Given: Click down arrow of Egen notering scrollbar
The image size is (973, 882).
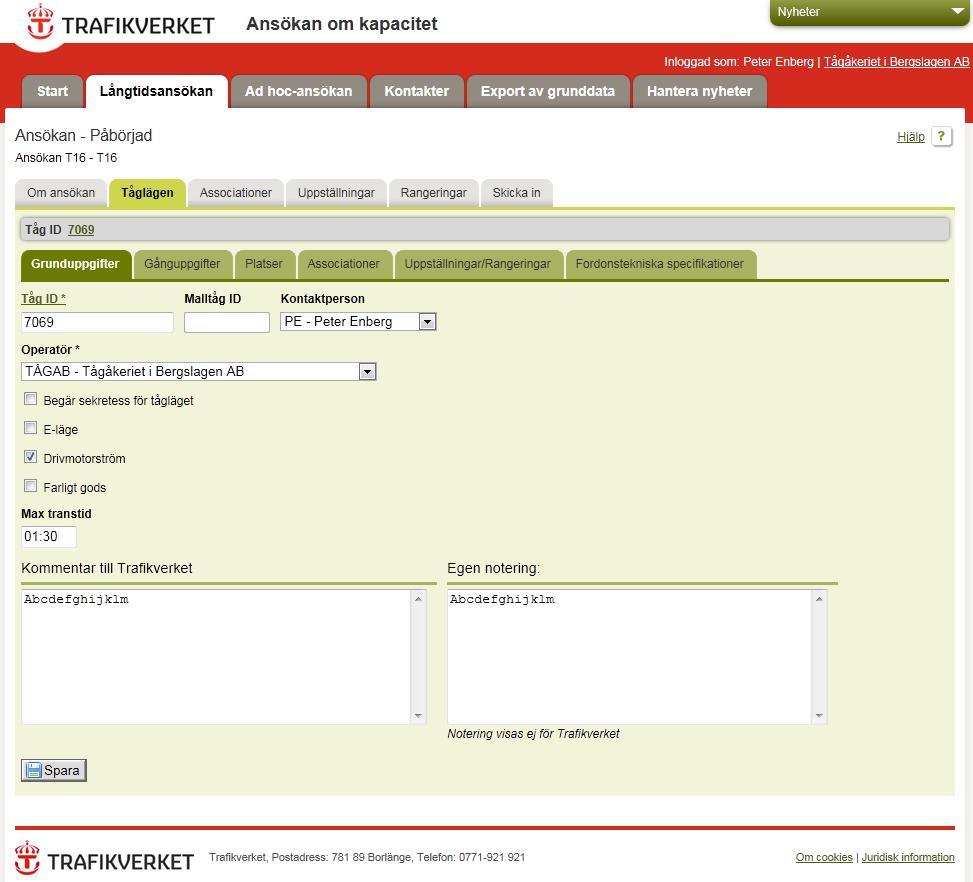Looking at the screenshot, I should [x=819, y=716].
